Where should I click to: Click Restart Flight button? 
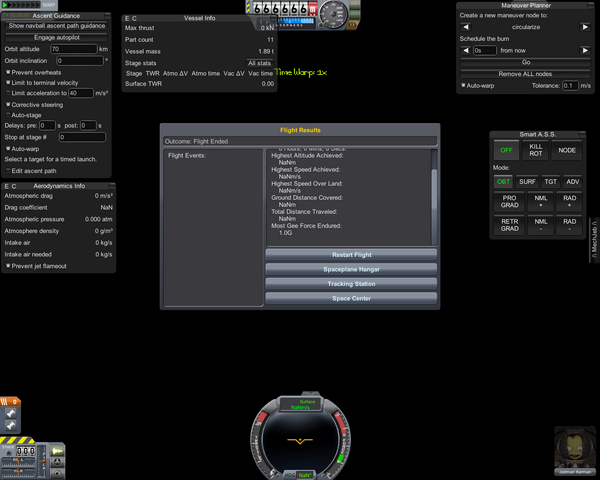point(351,255)
